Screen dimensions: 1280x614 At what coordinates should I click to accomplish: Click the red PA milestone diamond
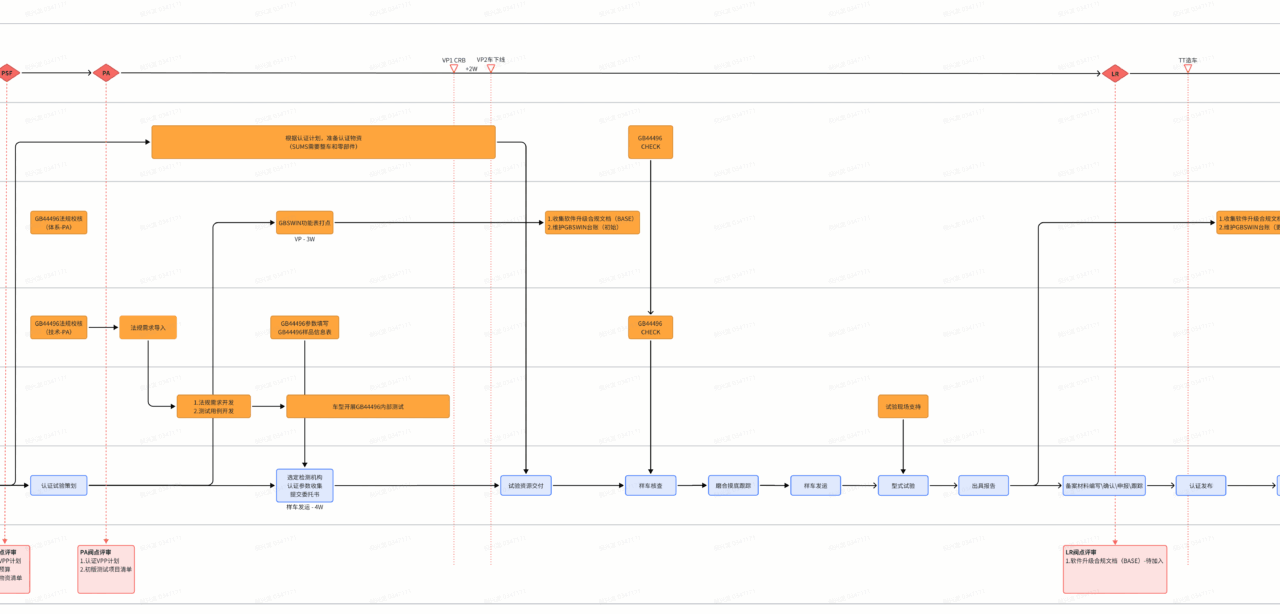pos(105,73)
